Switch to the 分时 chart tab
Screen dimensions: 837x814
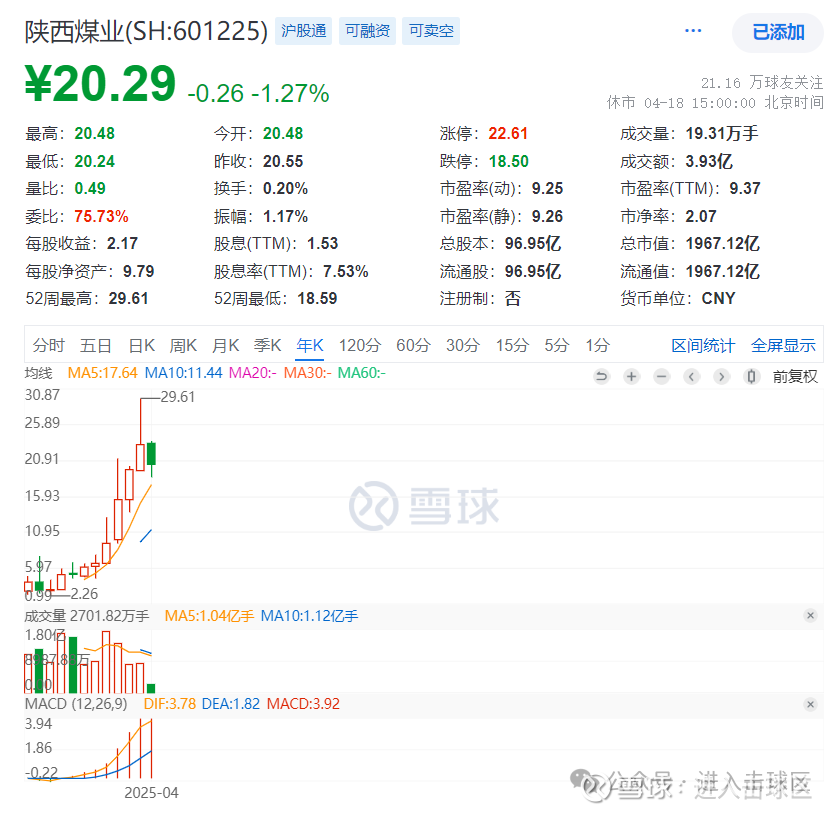pyautogui.click(x=49, y=345)
